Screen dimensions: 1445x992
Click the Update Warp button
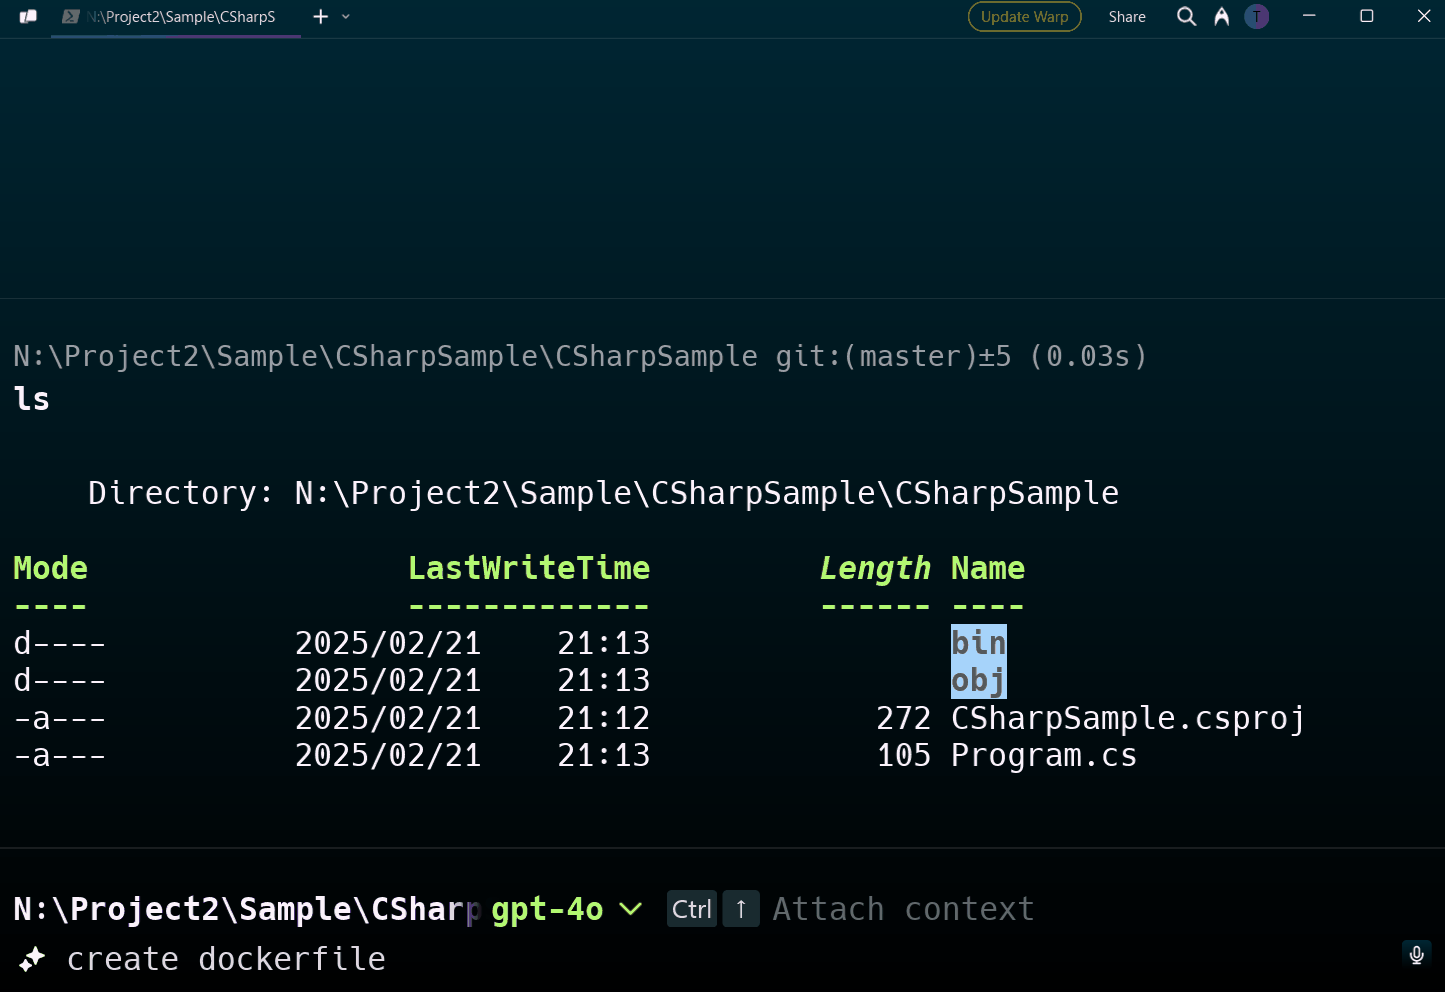[x=1025, y=17]
